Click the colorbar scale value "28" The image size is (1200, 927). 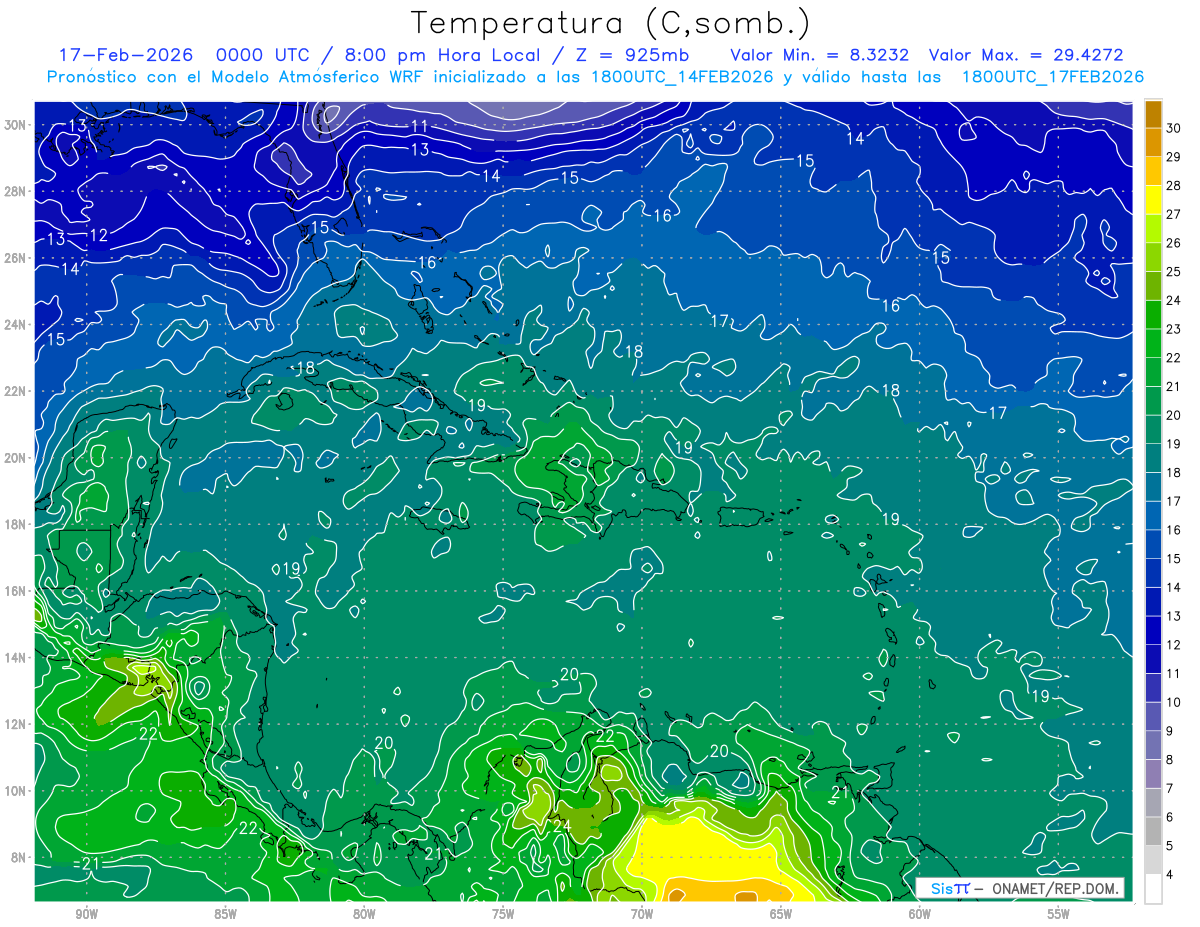click(1174, 185)
